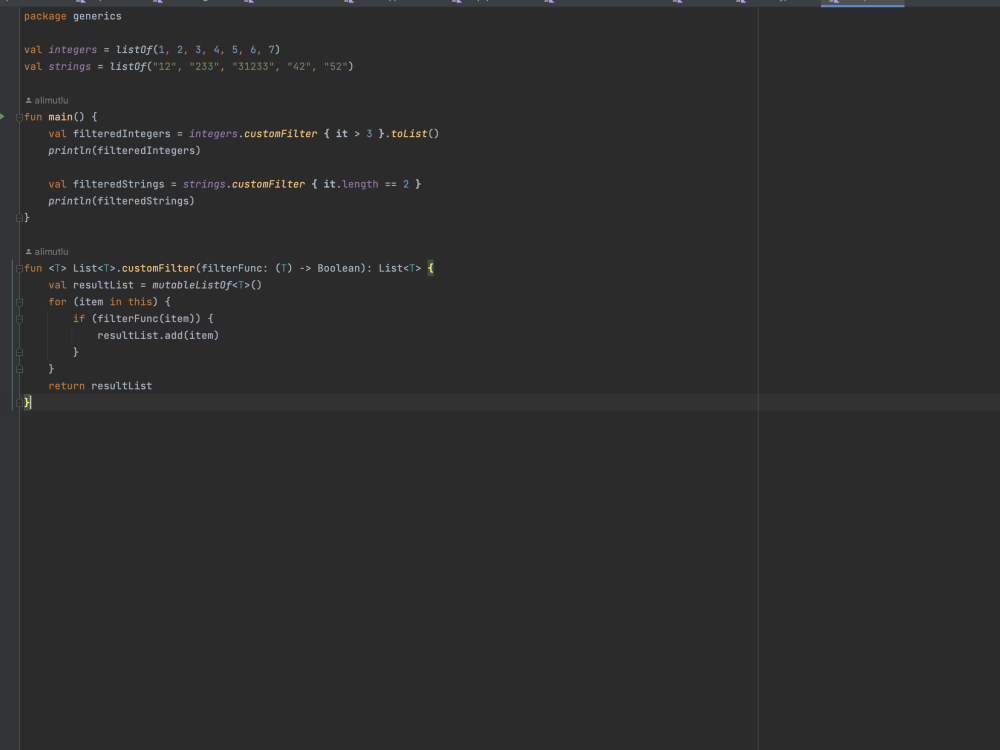Click the highlighted closing brace on last line
Screen dimensions: 1000x750
[x=27, y=402]
